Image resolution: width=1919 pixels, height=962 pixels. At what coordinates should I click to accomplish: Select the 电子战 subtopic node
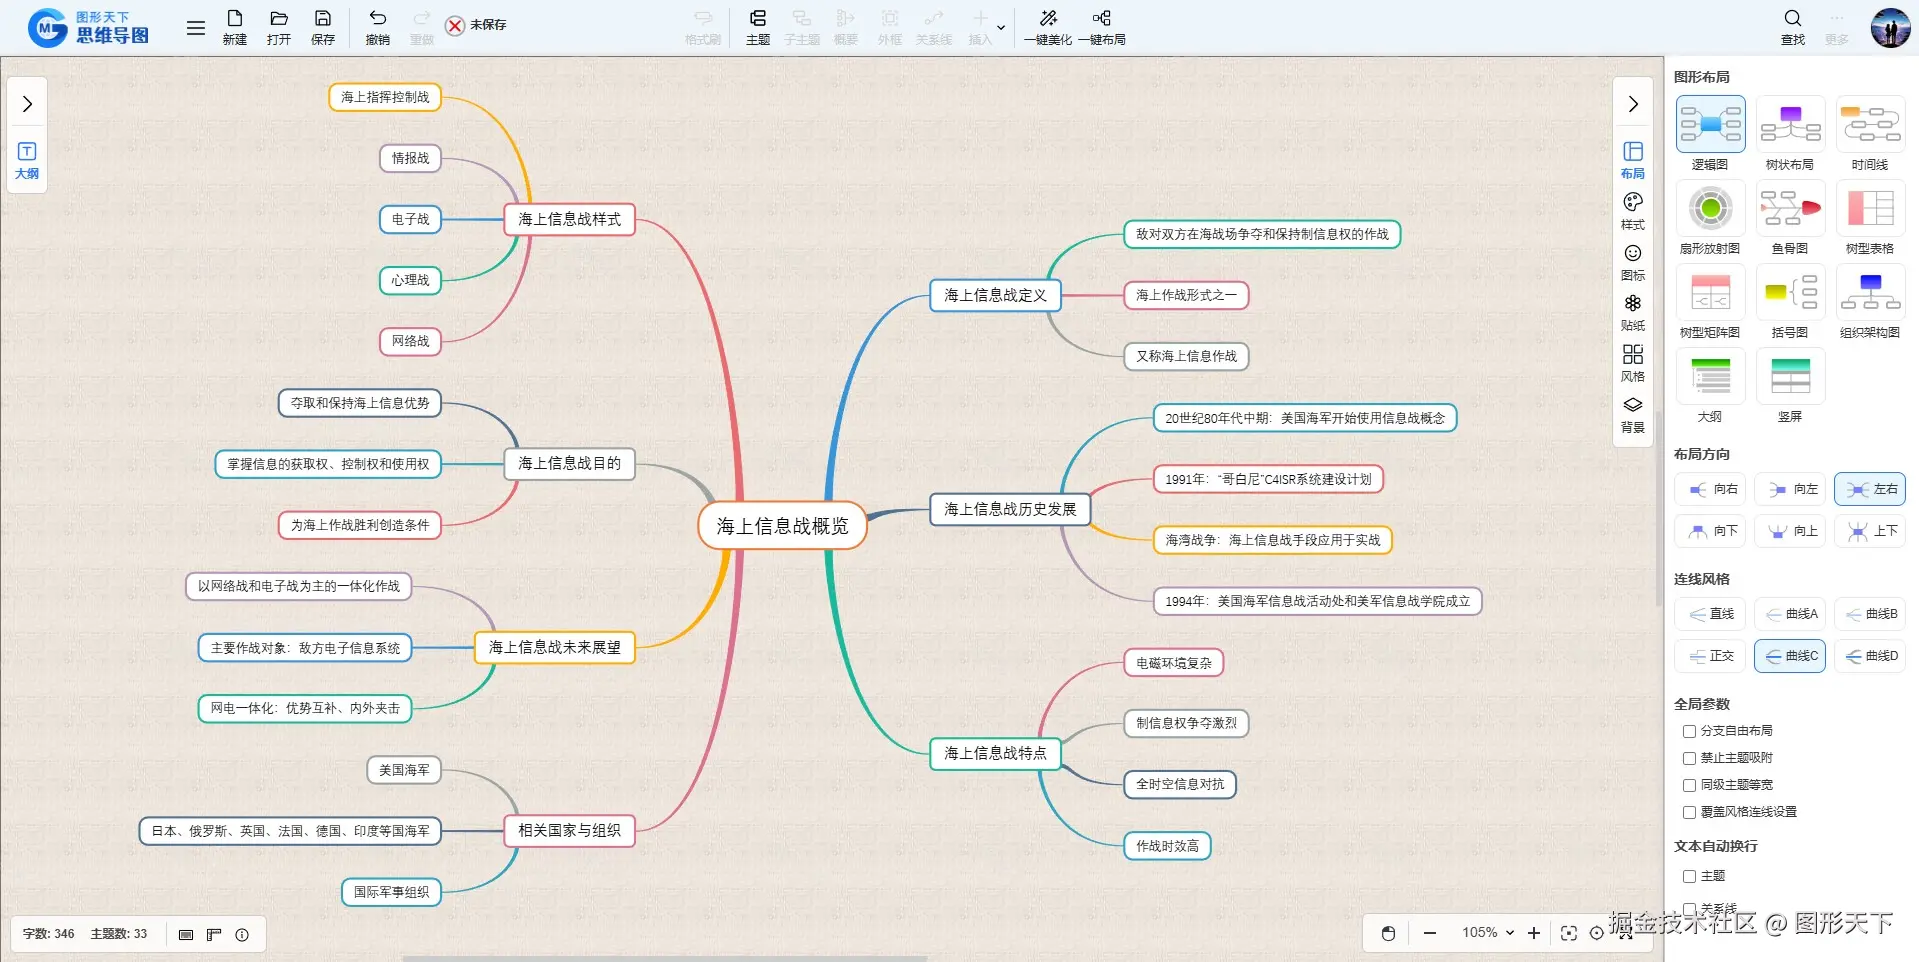[410, 219]
